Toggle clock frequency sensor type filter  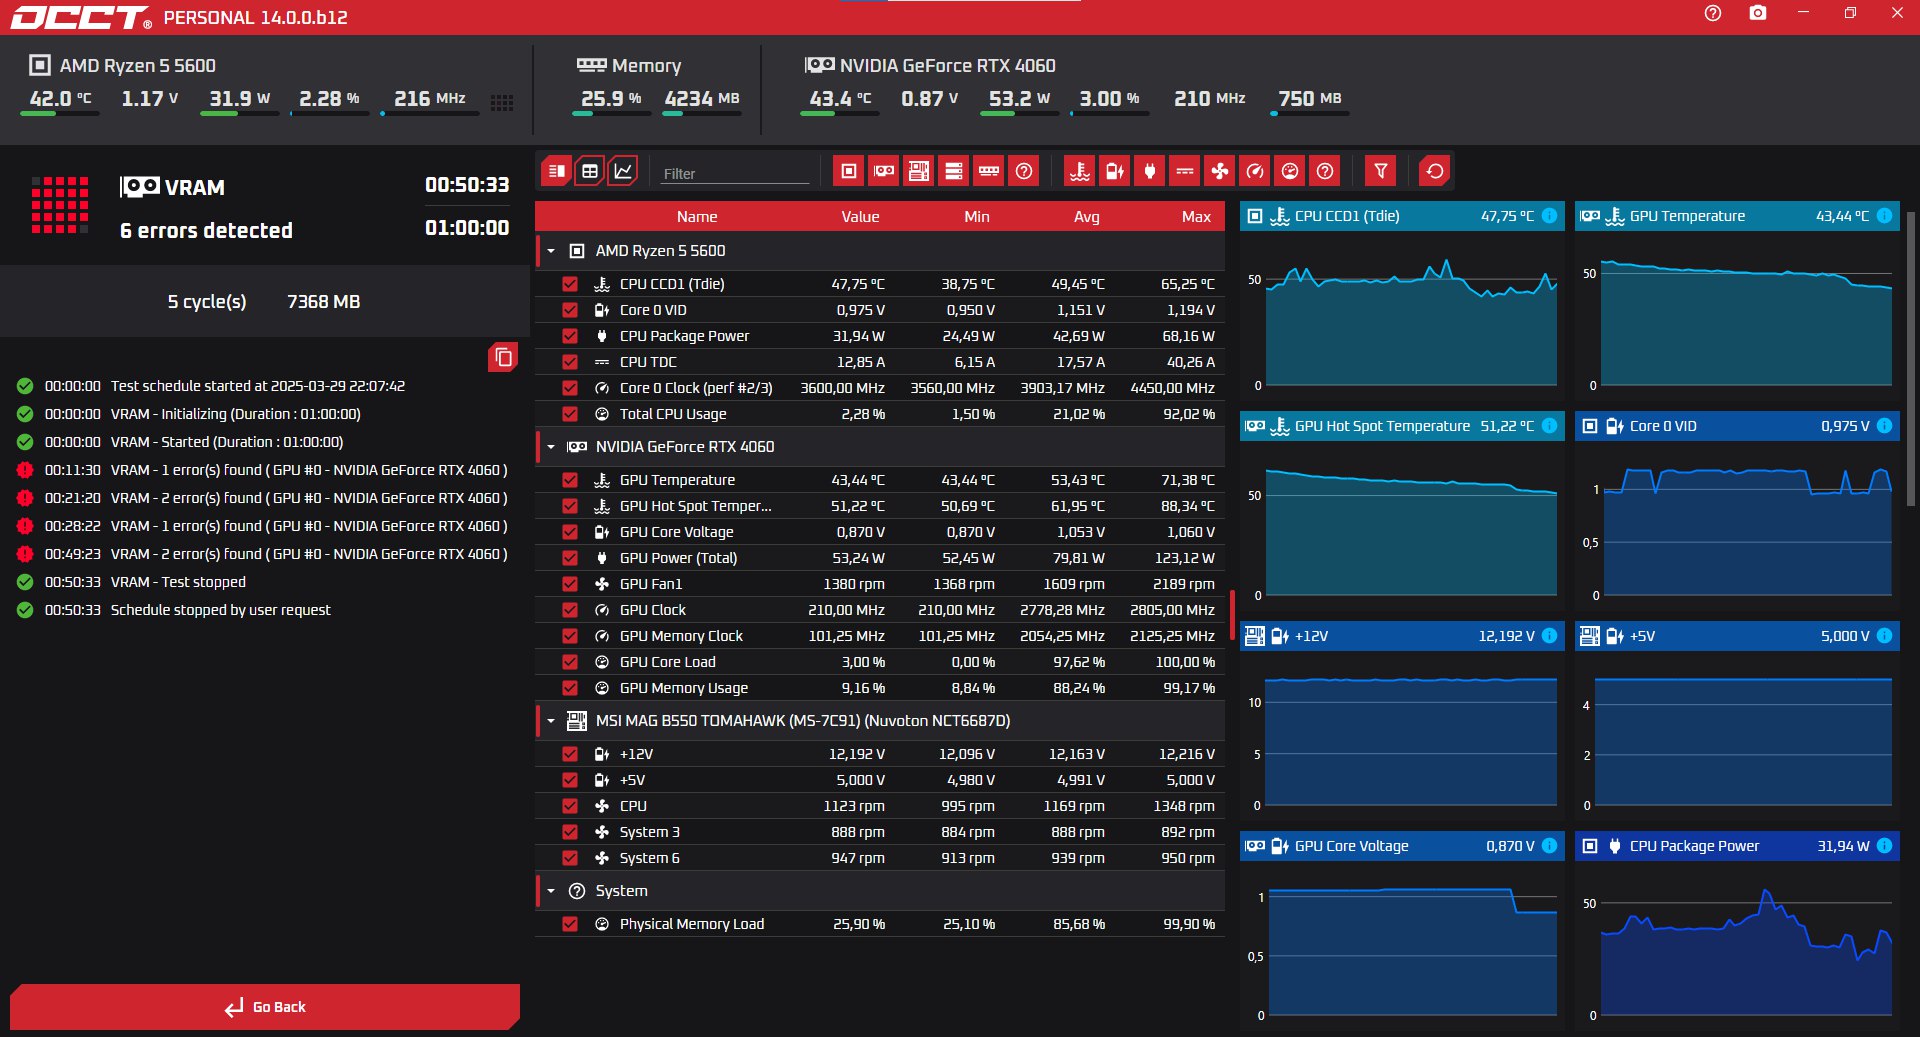pos(1255,171)
